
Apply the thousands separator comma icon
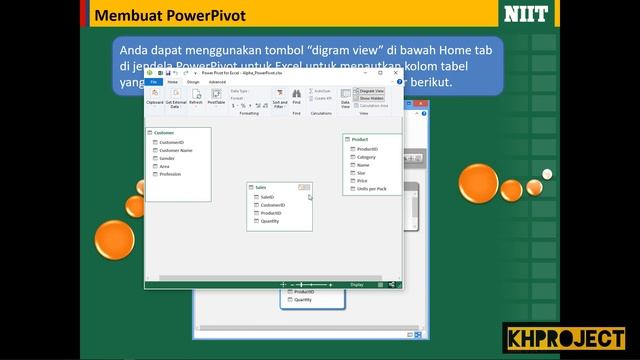pyautogui.click(x=250, y=106)
